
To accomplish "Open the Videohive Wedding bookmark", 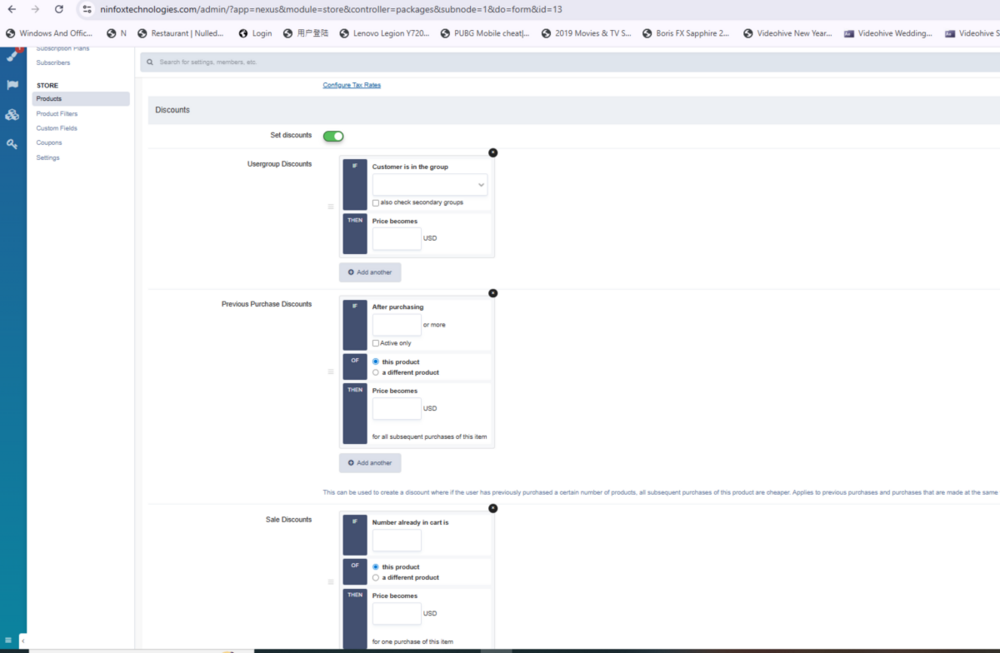I will tap(888, 33).
